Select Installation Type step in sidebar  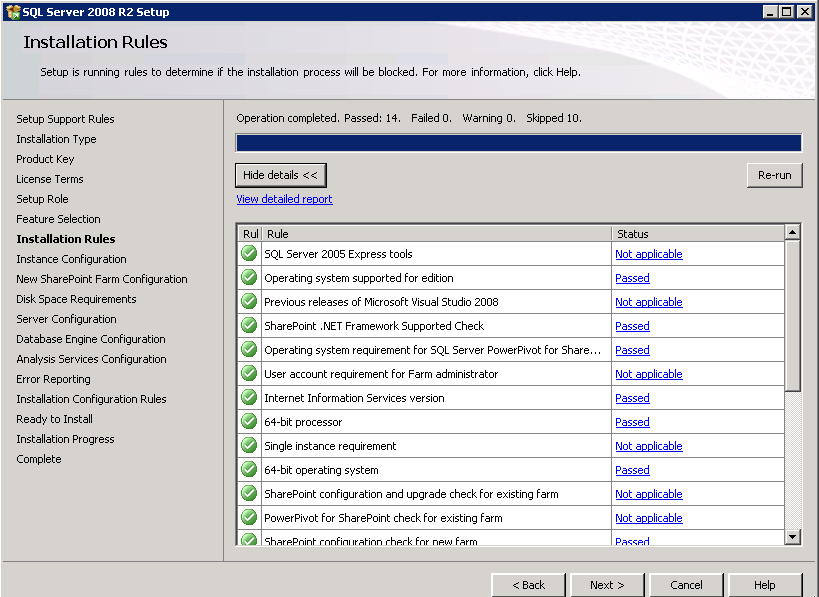(x=56, y=139)
